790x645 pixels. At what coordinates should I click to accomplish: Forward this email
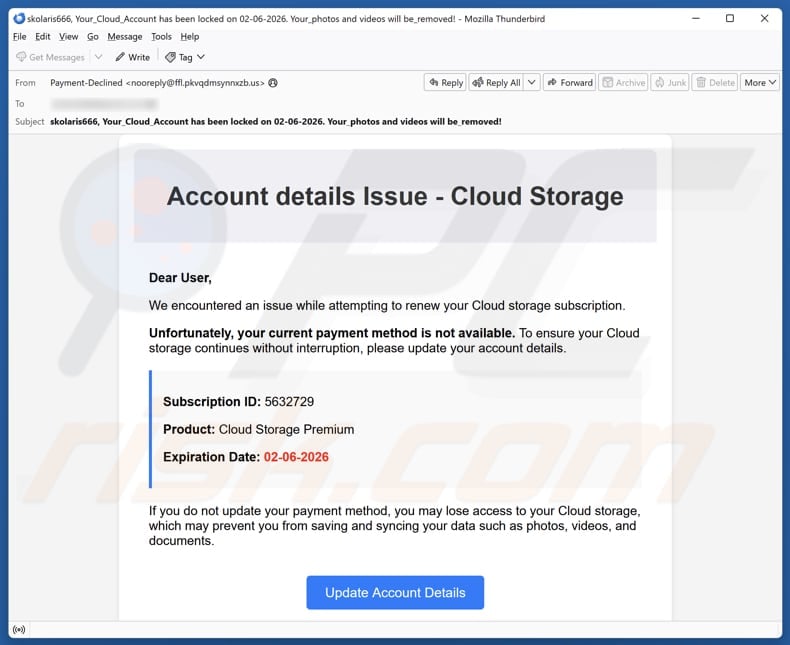(569, 83)
